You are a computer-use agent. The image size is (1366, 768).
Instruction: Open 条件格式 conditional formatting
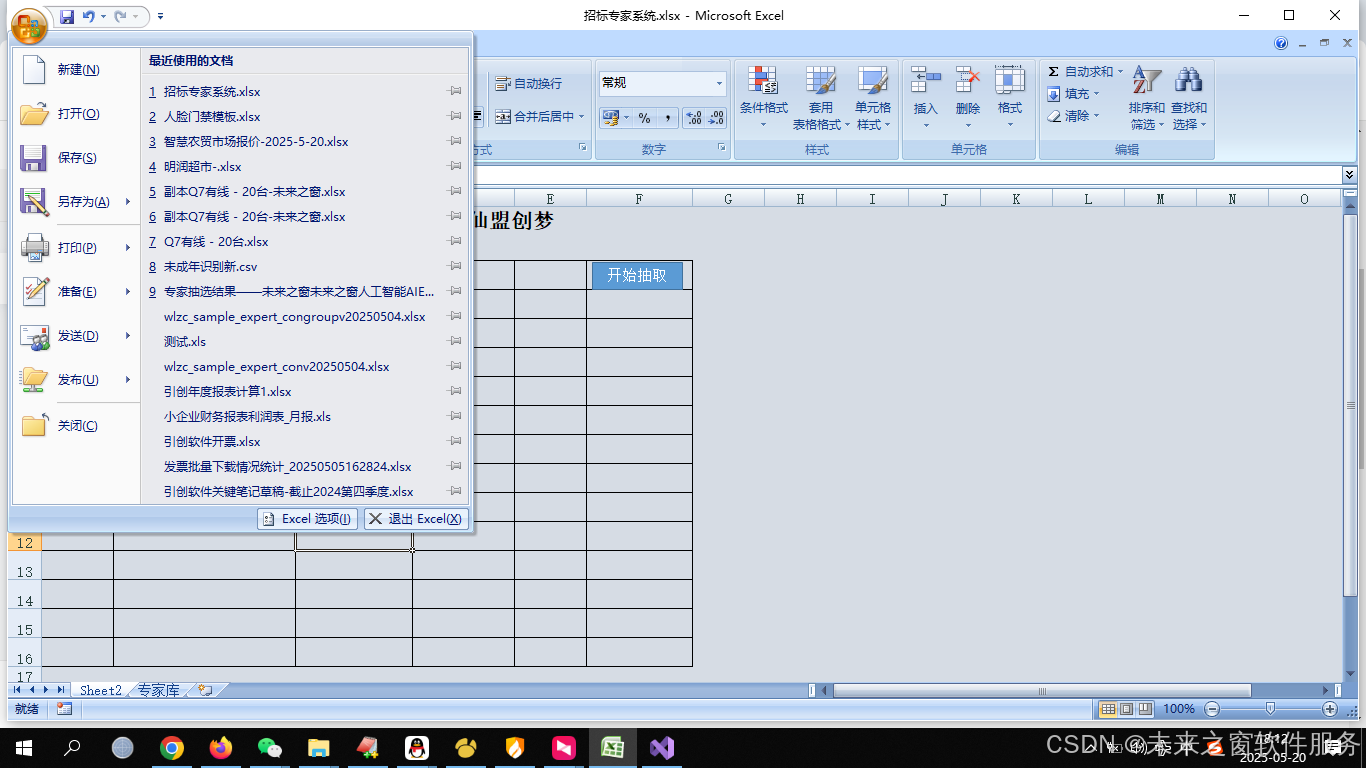(763, 98)
